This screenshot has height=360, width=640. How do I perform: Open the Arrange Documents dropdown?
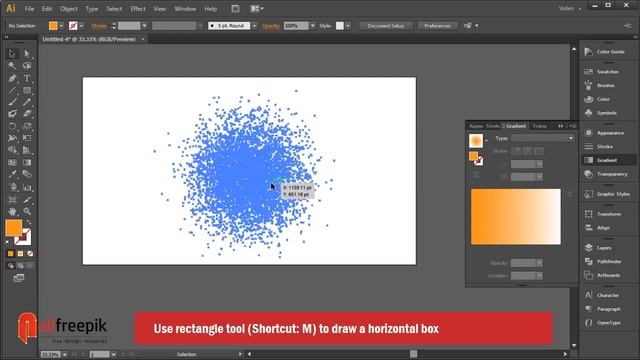[x=257, y=9]
